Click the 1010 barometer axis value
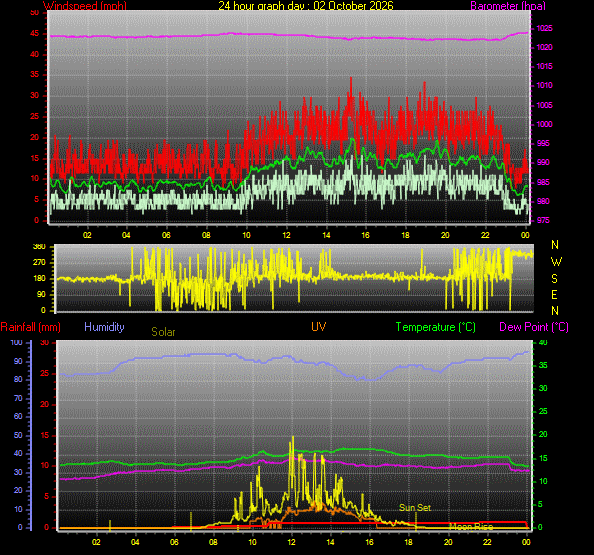The width and height of the screenshot is (594, 555). [x=544, y=85]
